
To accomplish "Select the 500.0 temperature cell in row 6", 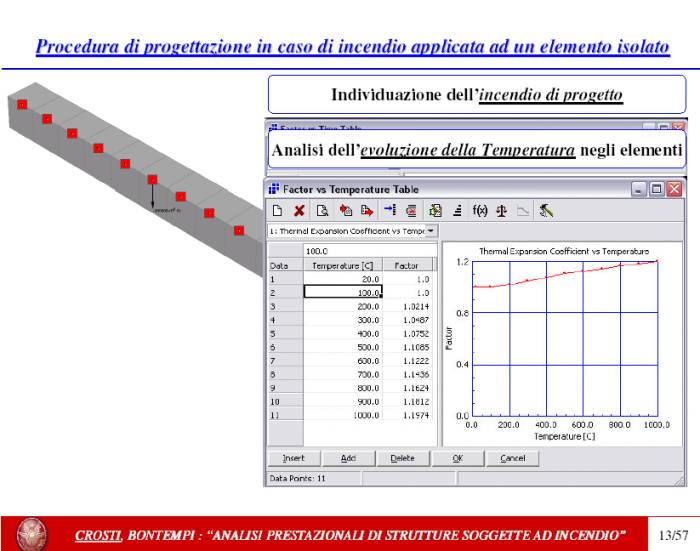I will (x=343, y=346).
